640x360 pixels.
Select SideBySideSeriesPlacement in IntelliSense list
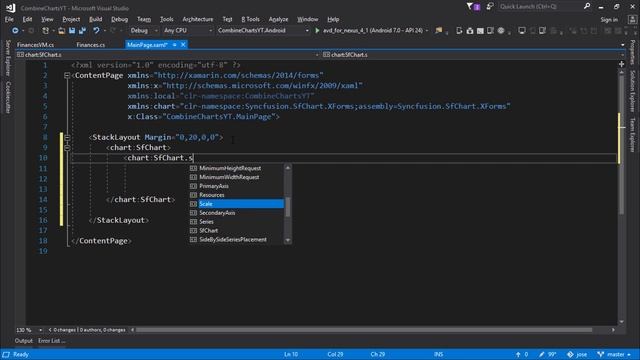pos(236,240)
